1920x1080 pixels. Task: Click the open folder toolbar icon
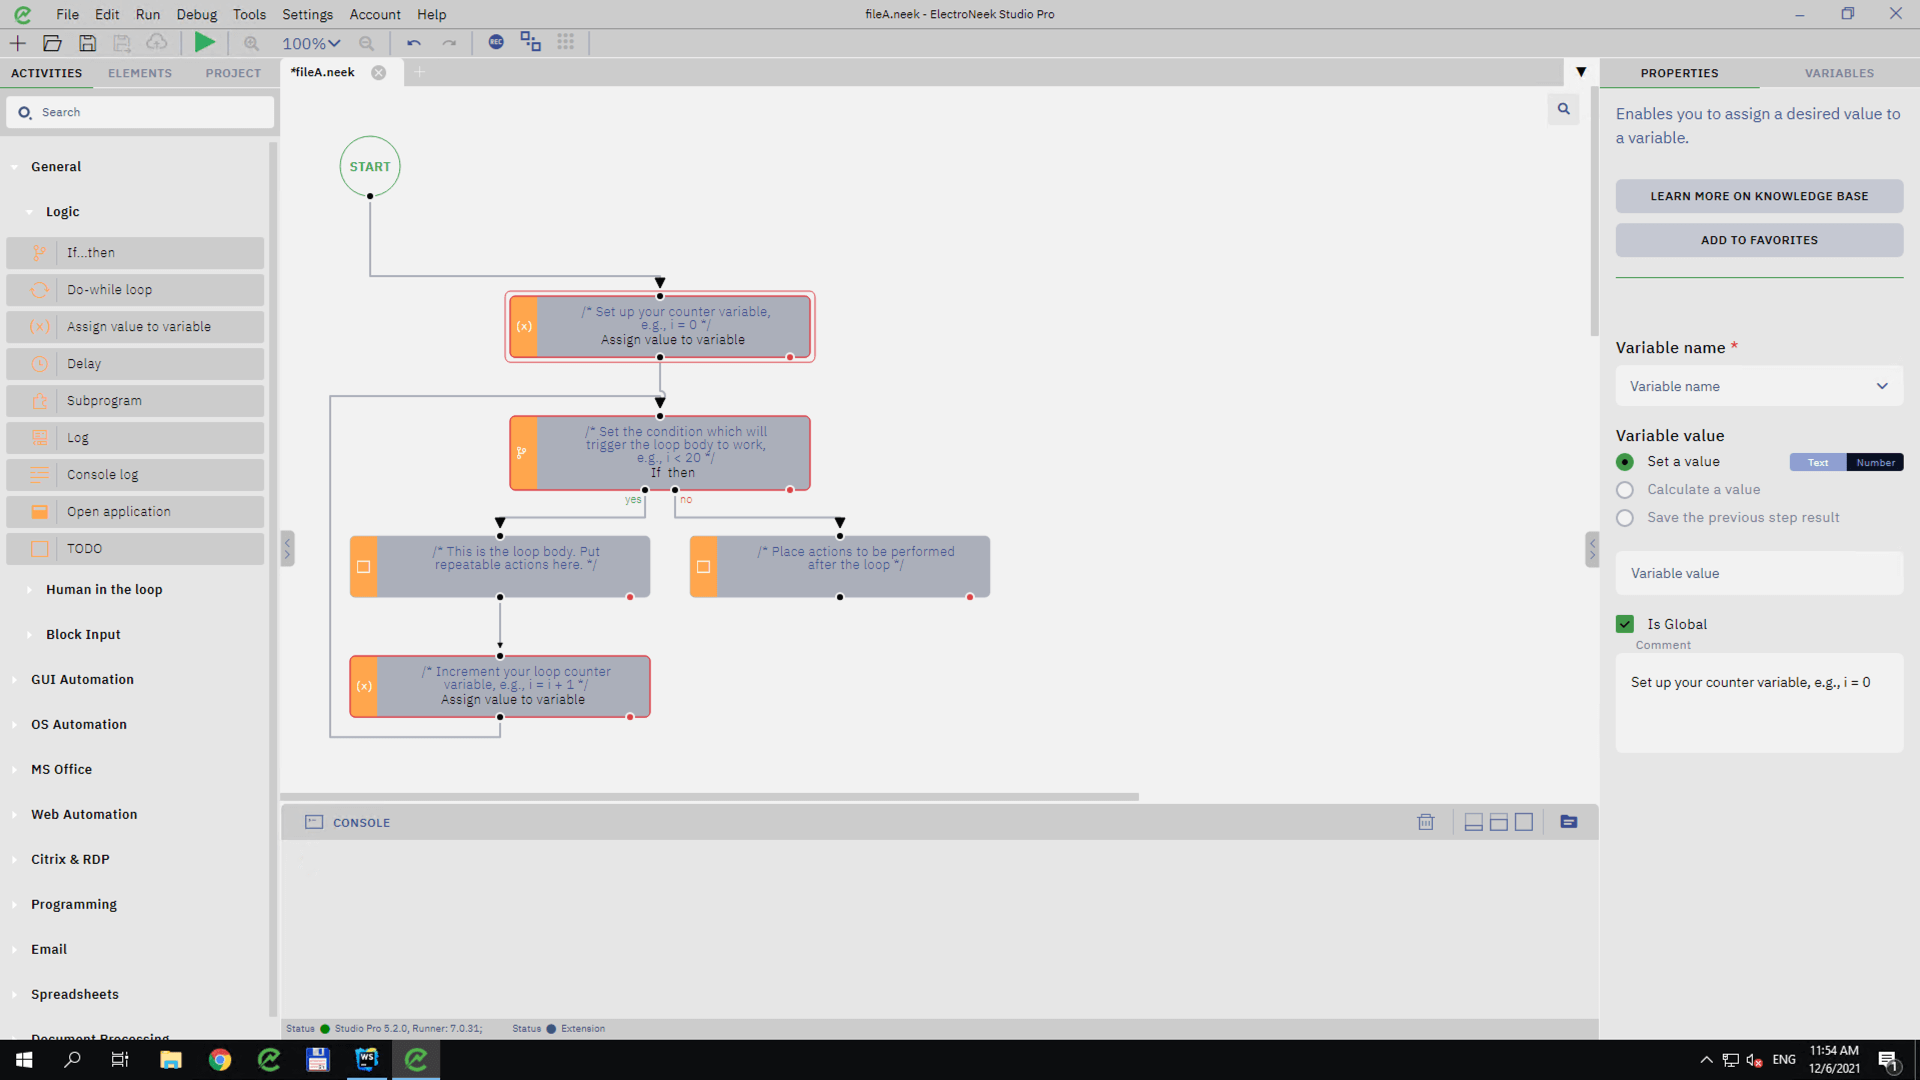pyautogui.click(x=53, y=43)
